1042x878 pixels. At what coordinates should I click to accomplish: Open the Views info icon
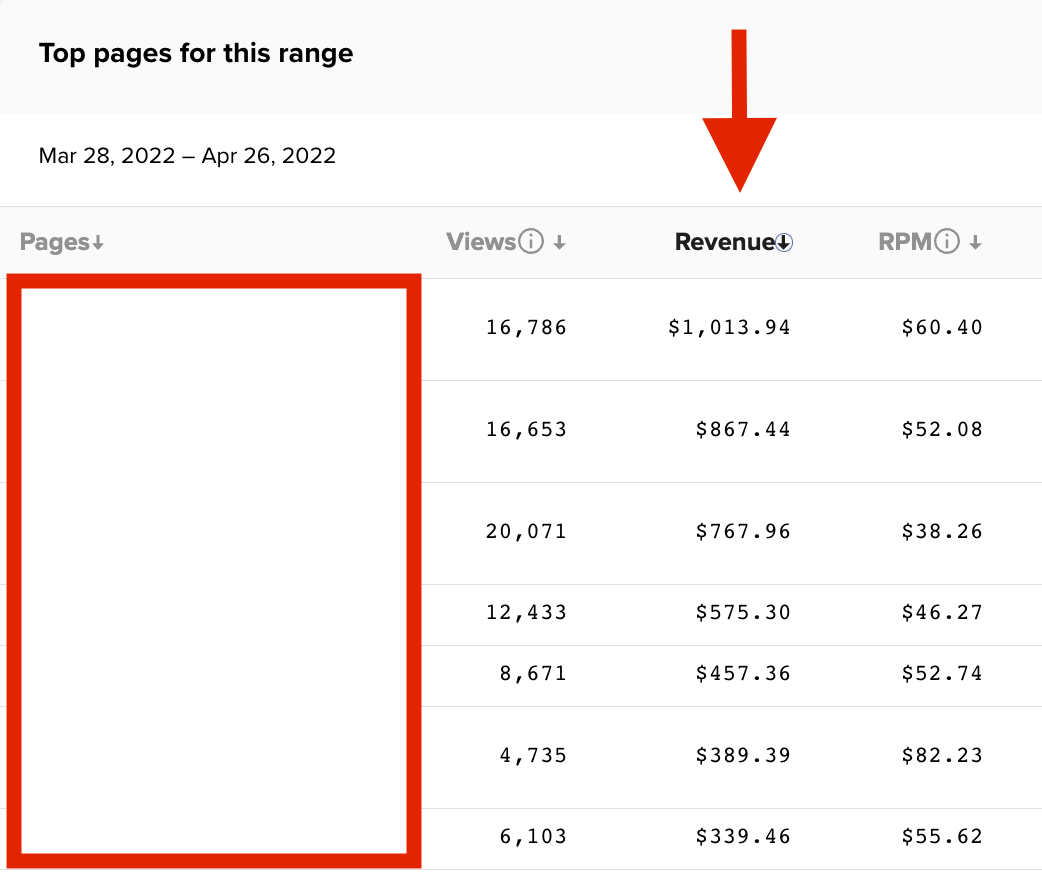click(x=531, y=241)
